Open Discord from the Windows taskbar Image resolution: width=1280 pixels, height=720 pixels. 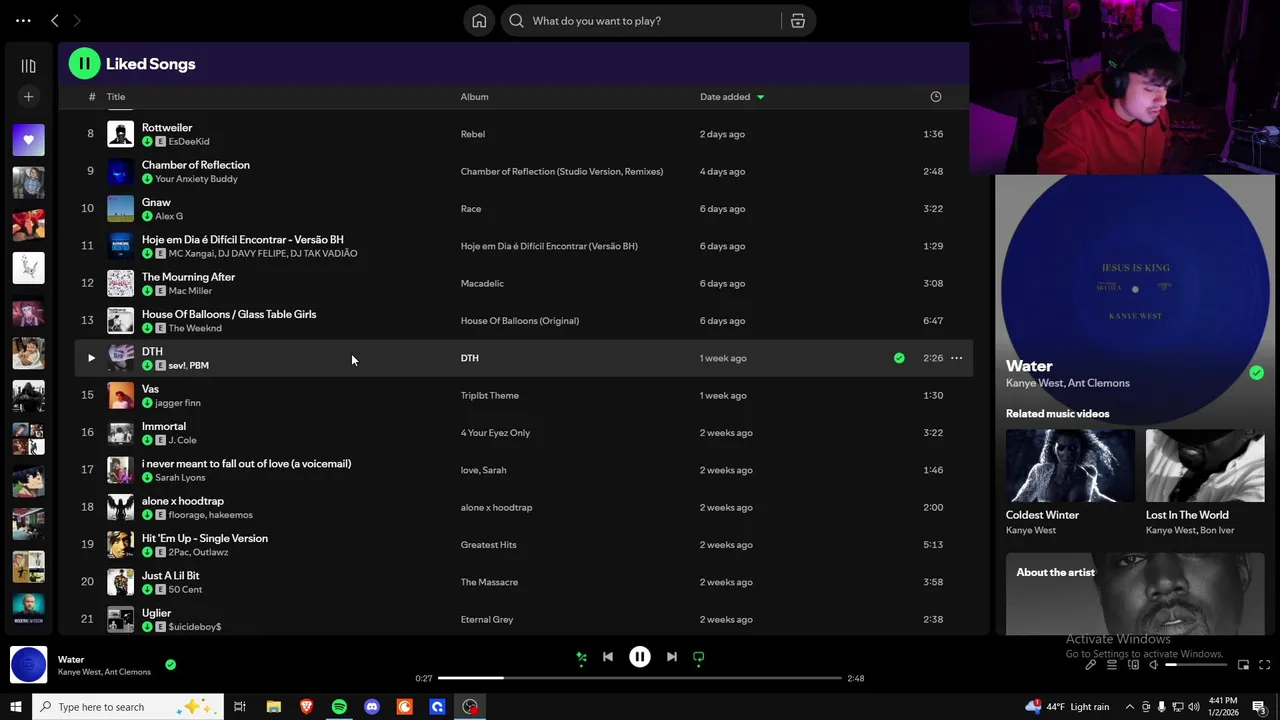click(372, 707)
